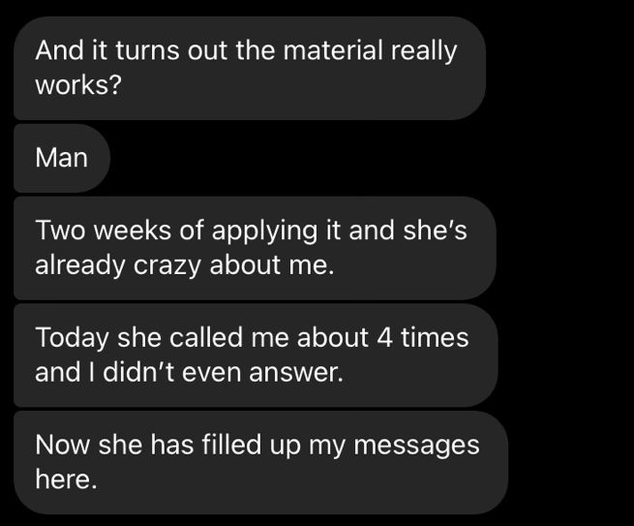Click the 'Man' message bubble
The image size is (634, 526).
(61, 158)
